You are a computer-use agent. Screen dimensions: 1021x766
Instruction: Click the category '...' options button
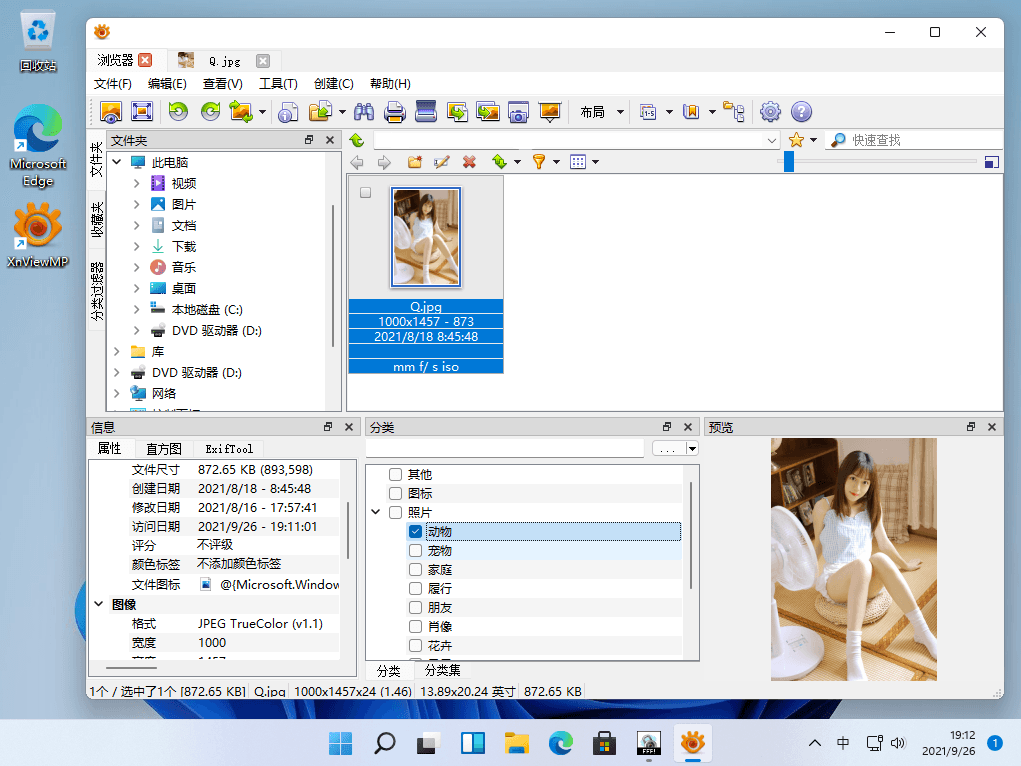668,448
